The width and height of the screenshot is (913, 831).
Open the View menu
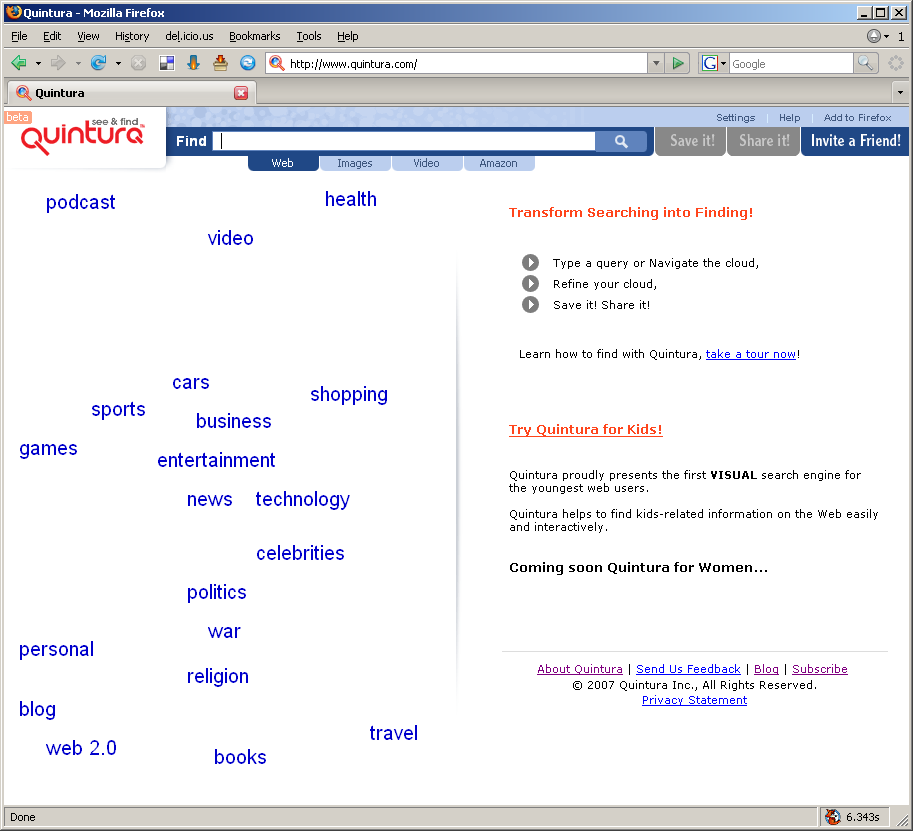click(x=88, y=36)
